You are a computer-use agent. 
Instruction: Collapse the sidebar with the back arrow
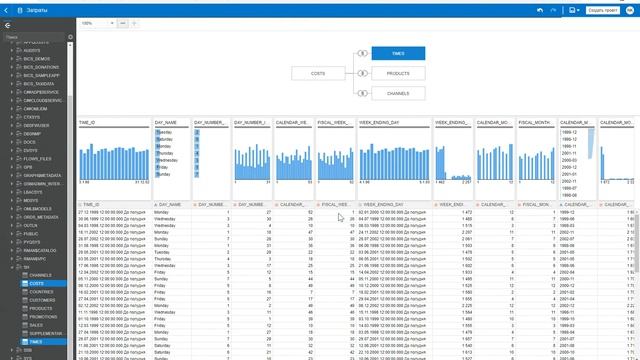coord(7,25)
